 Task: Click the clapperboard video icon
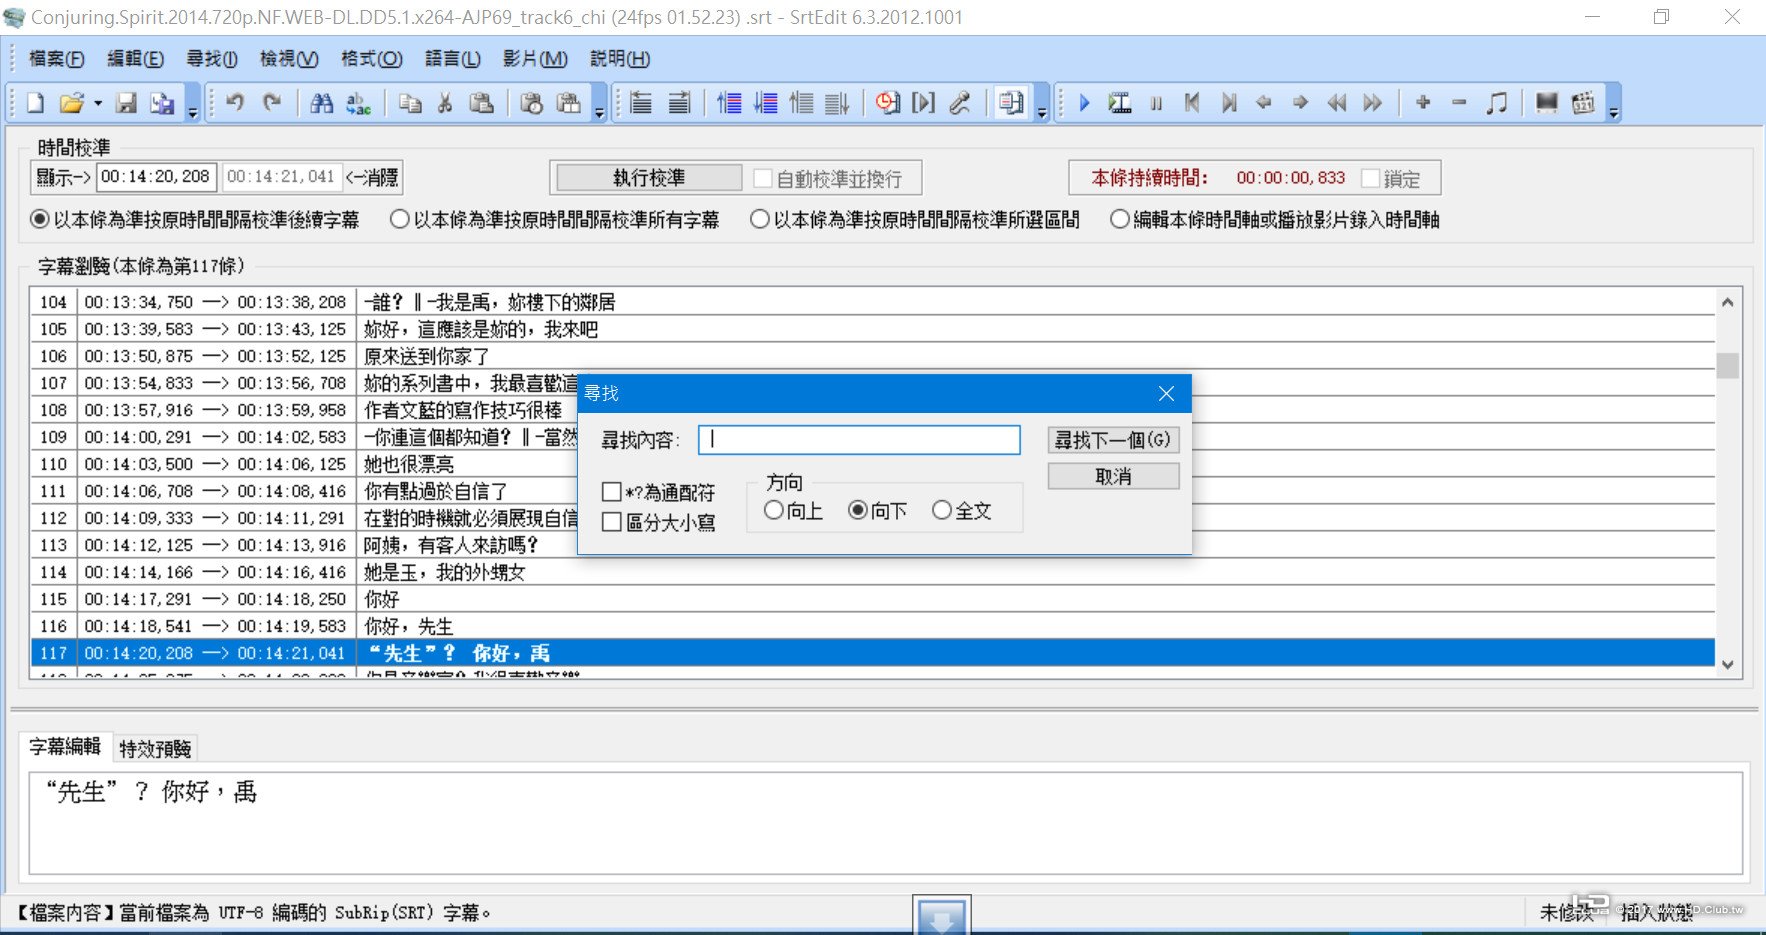tap(1583, 103)
